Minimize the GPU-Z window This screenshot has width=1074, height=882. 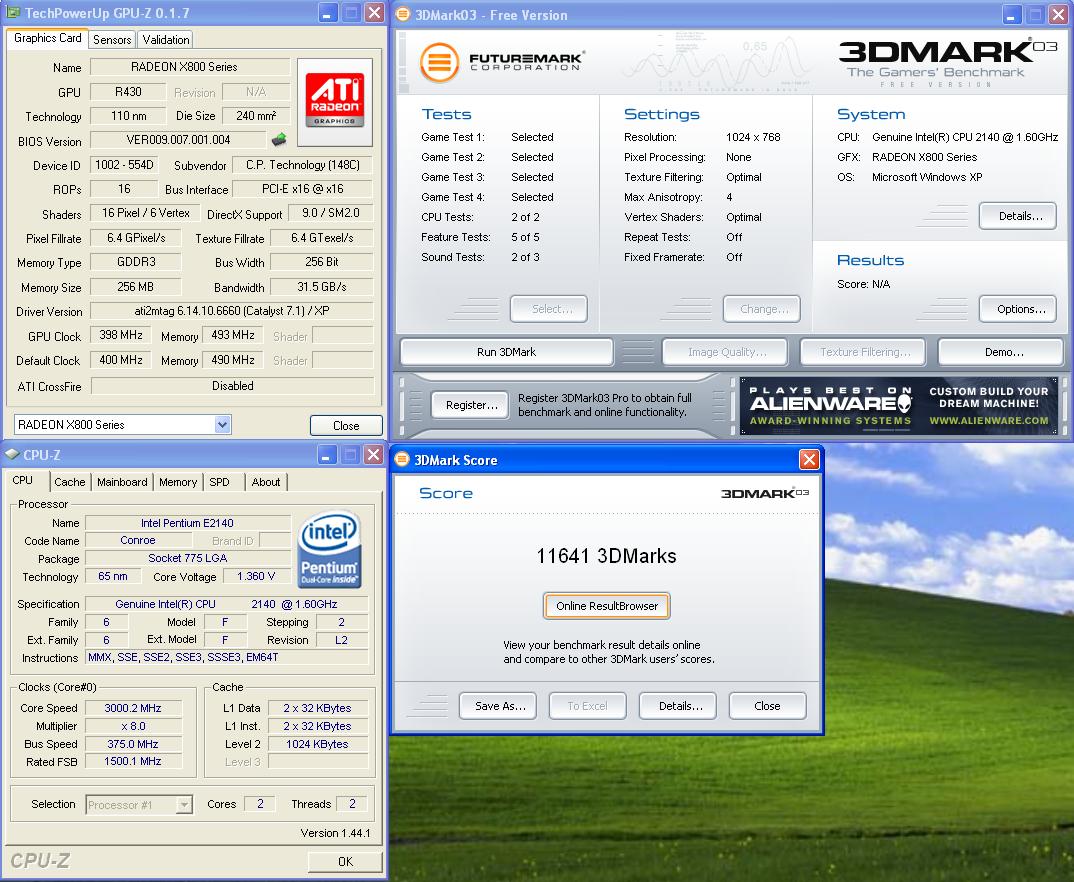click(328, 13)
